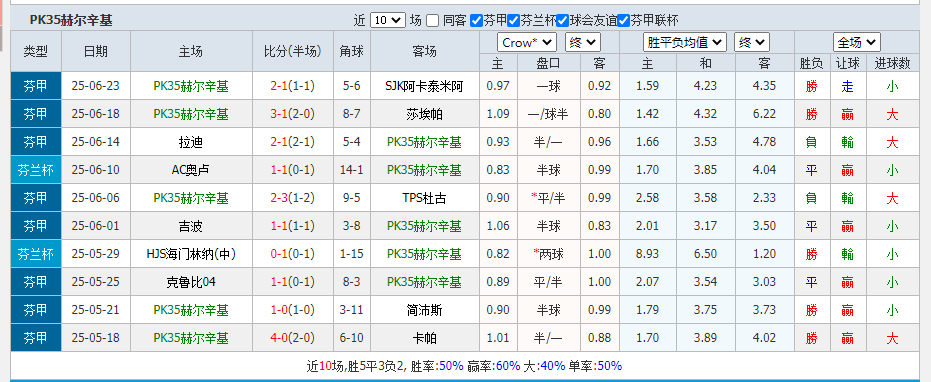Click the 进球数 column header
This screenshot has width=931, height=382.
point(892,64)
